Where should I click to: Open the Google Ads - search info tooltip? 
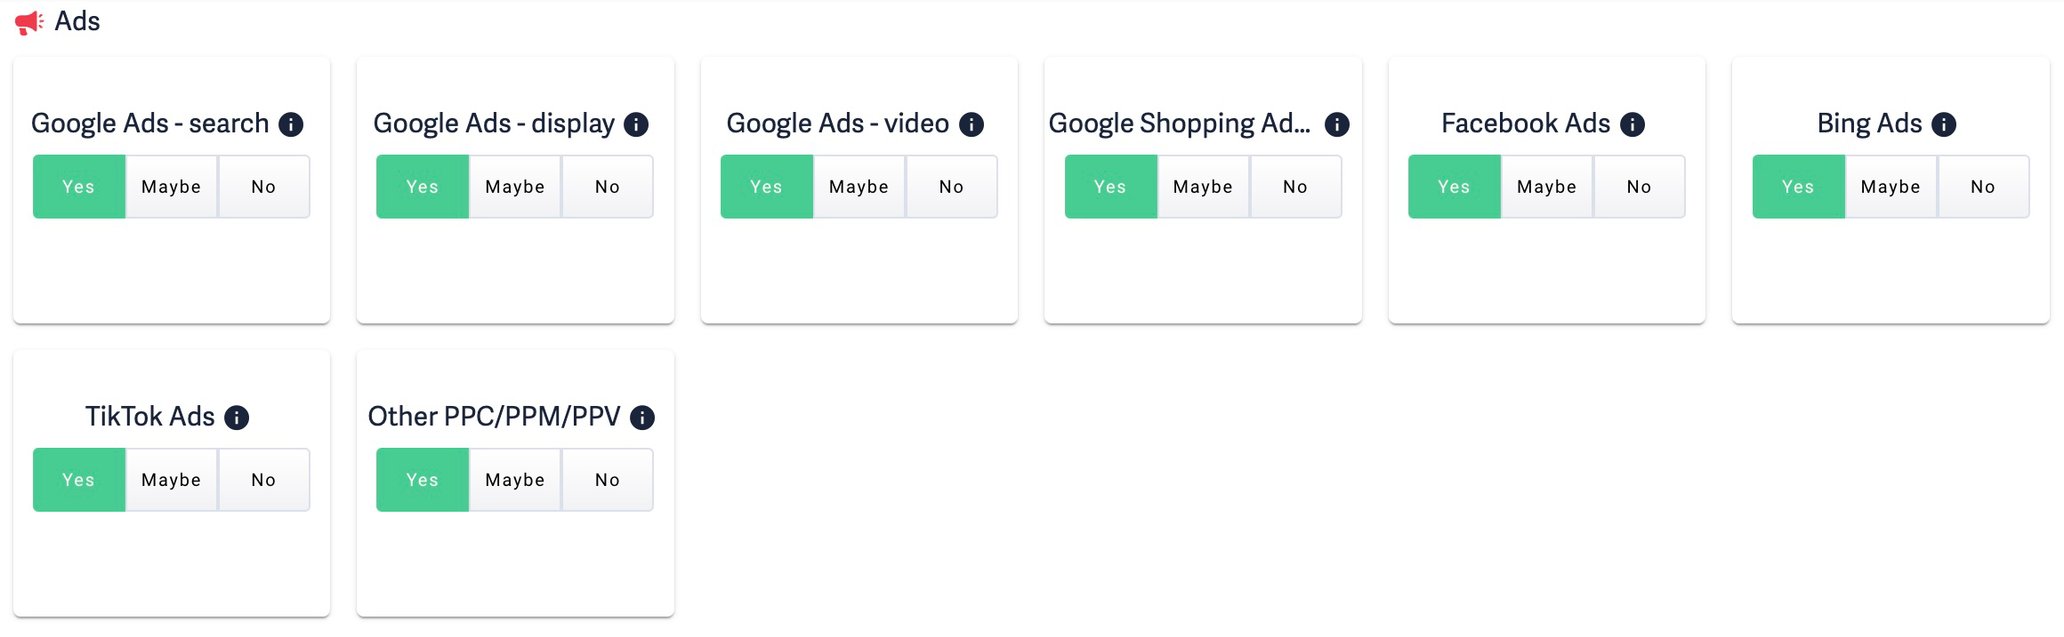point(290,124)
